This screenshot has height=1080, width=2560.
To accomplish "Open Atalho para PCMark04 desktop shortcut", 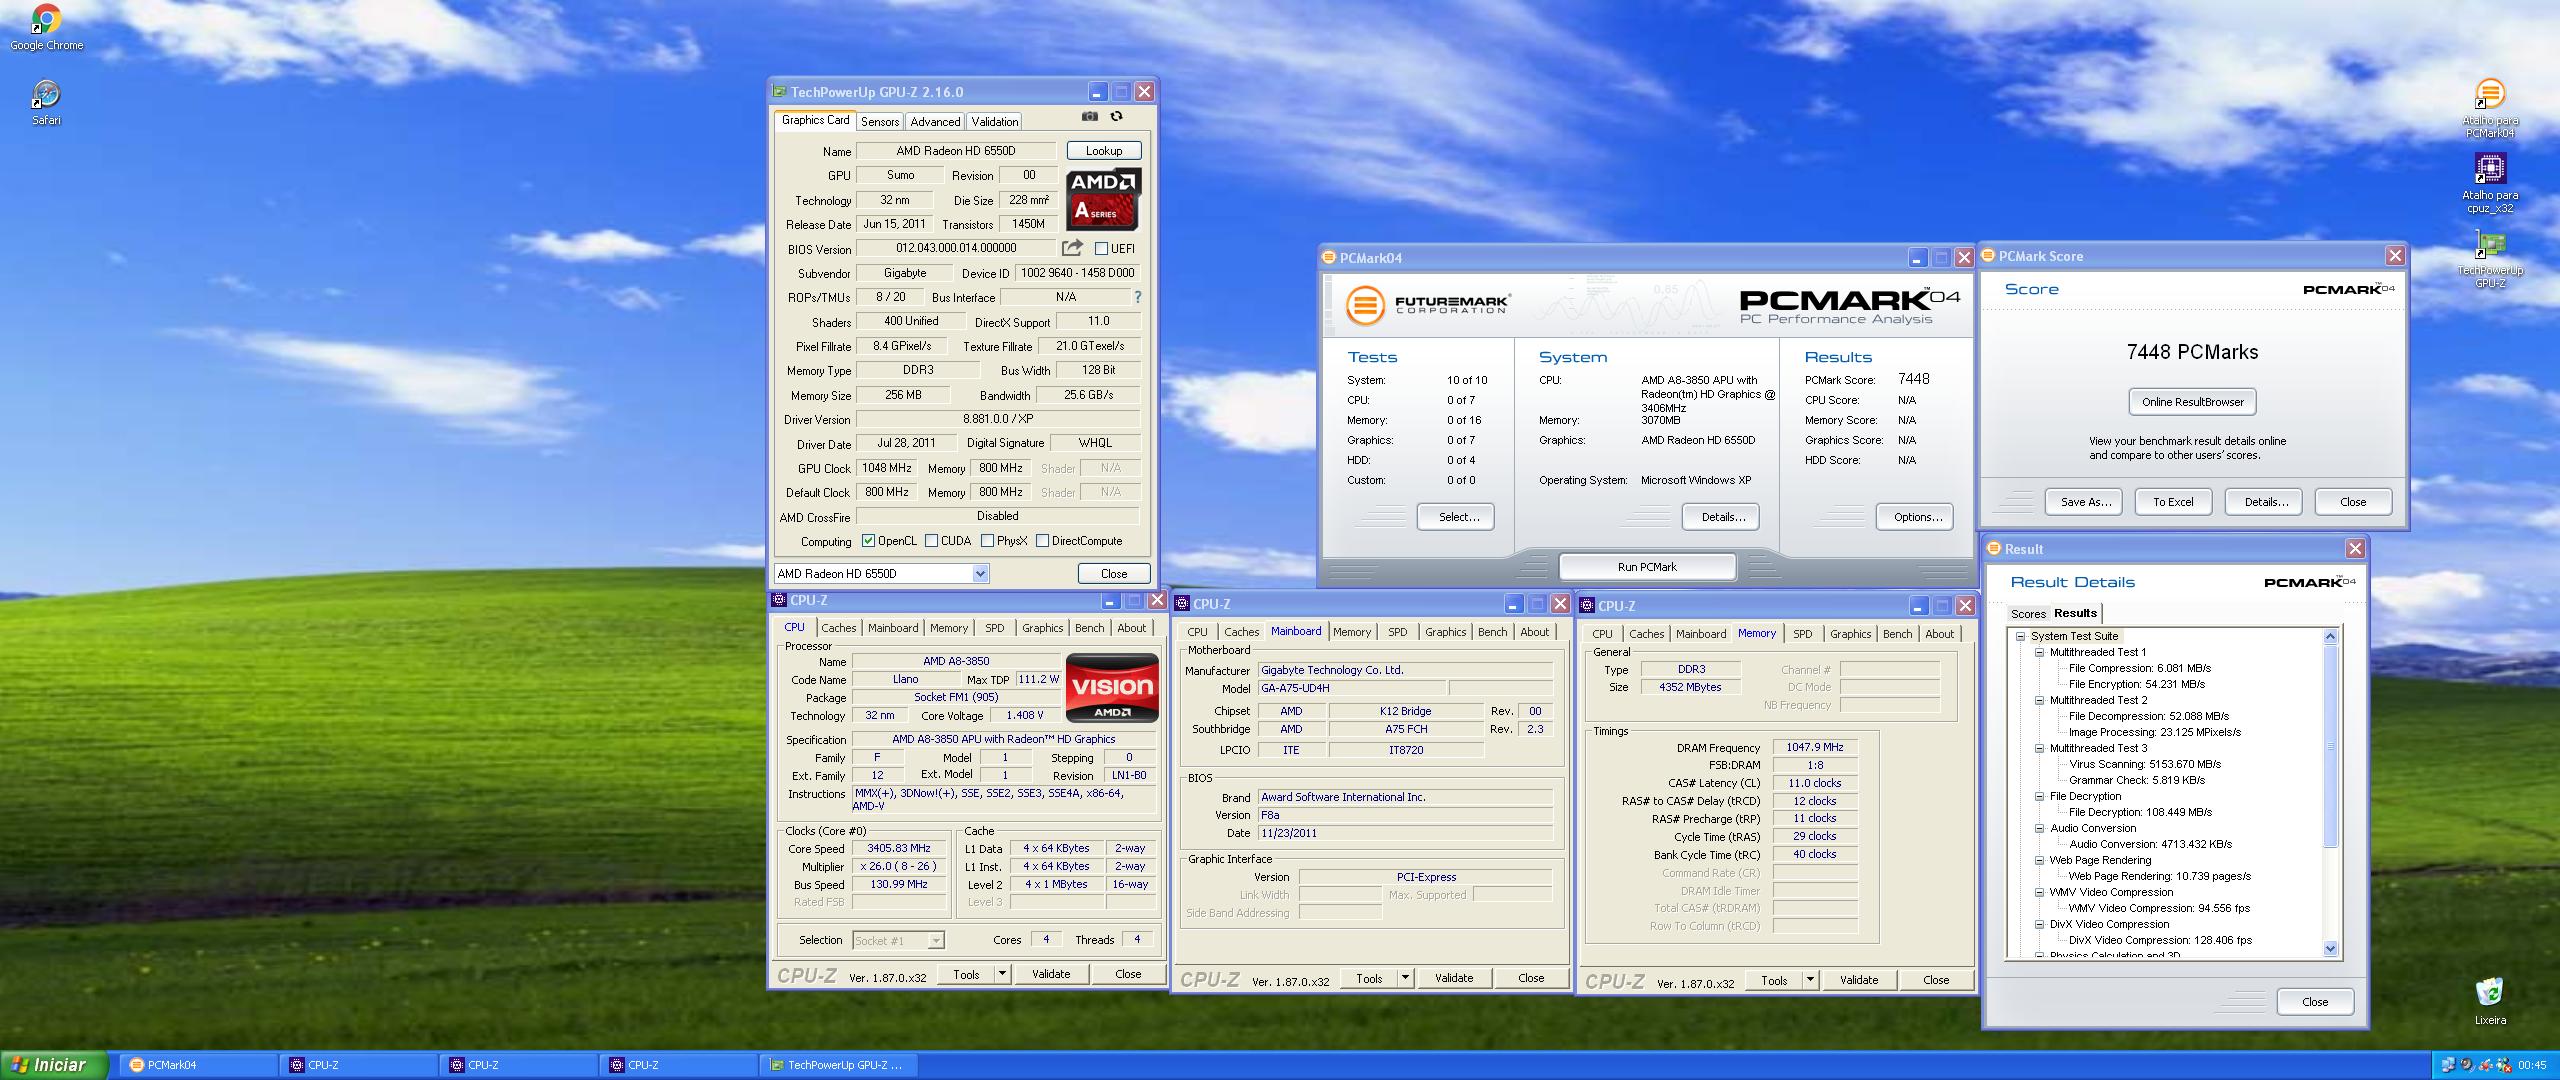I will [x=2489, y=108].
